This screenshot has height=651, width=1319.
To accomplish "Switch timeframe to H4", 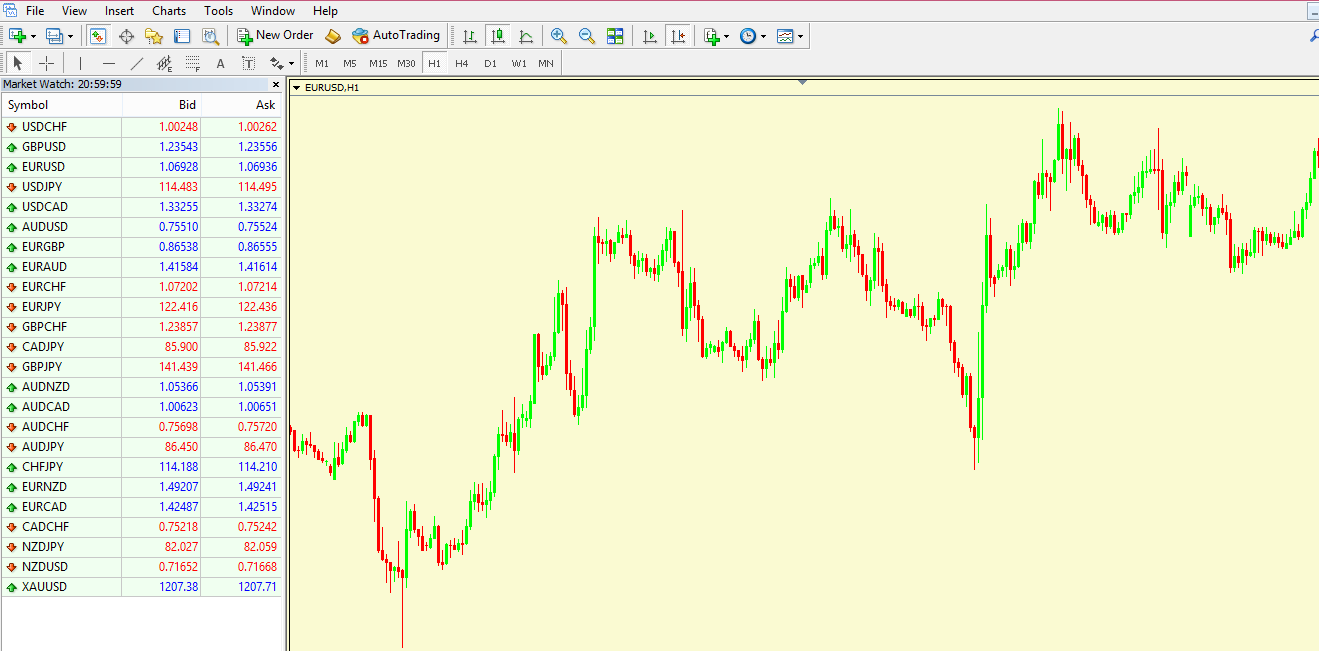I will [462, 62].
